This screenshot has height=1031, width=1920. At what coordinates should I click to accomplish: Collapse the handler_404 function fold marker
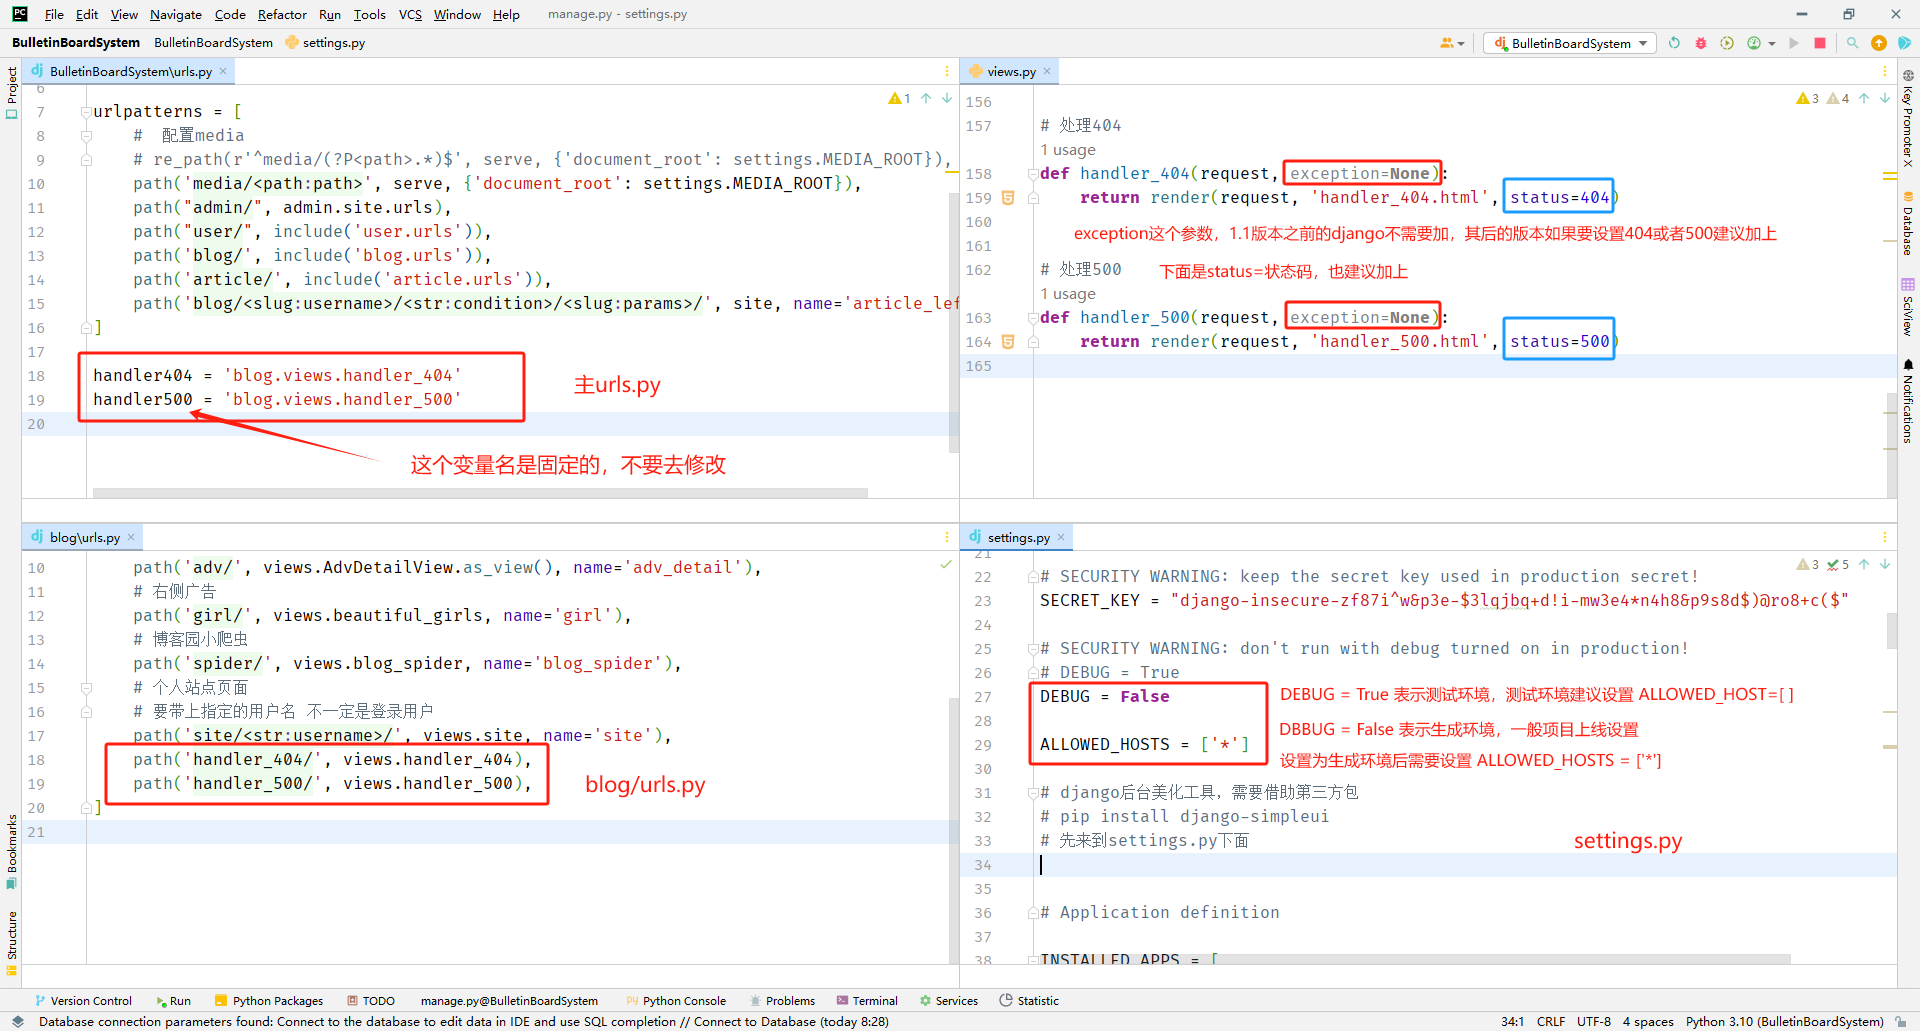(1033, 174)
